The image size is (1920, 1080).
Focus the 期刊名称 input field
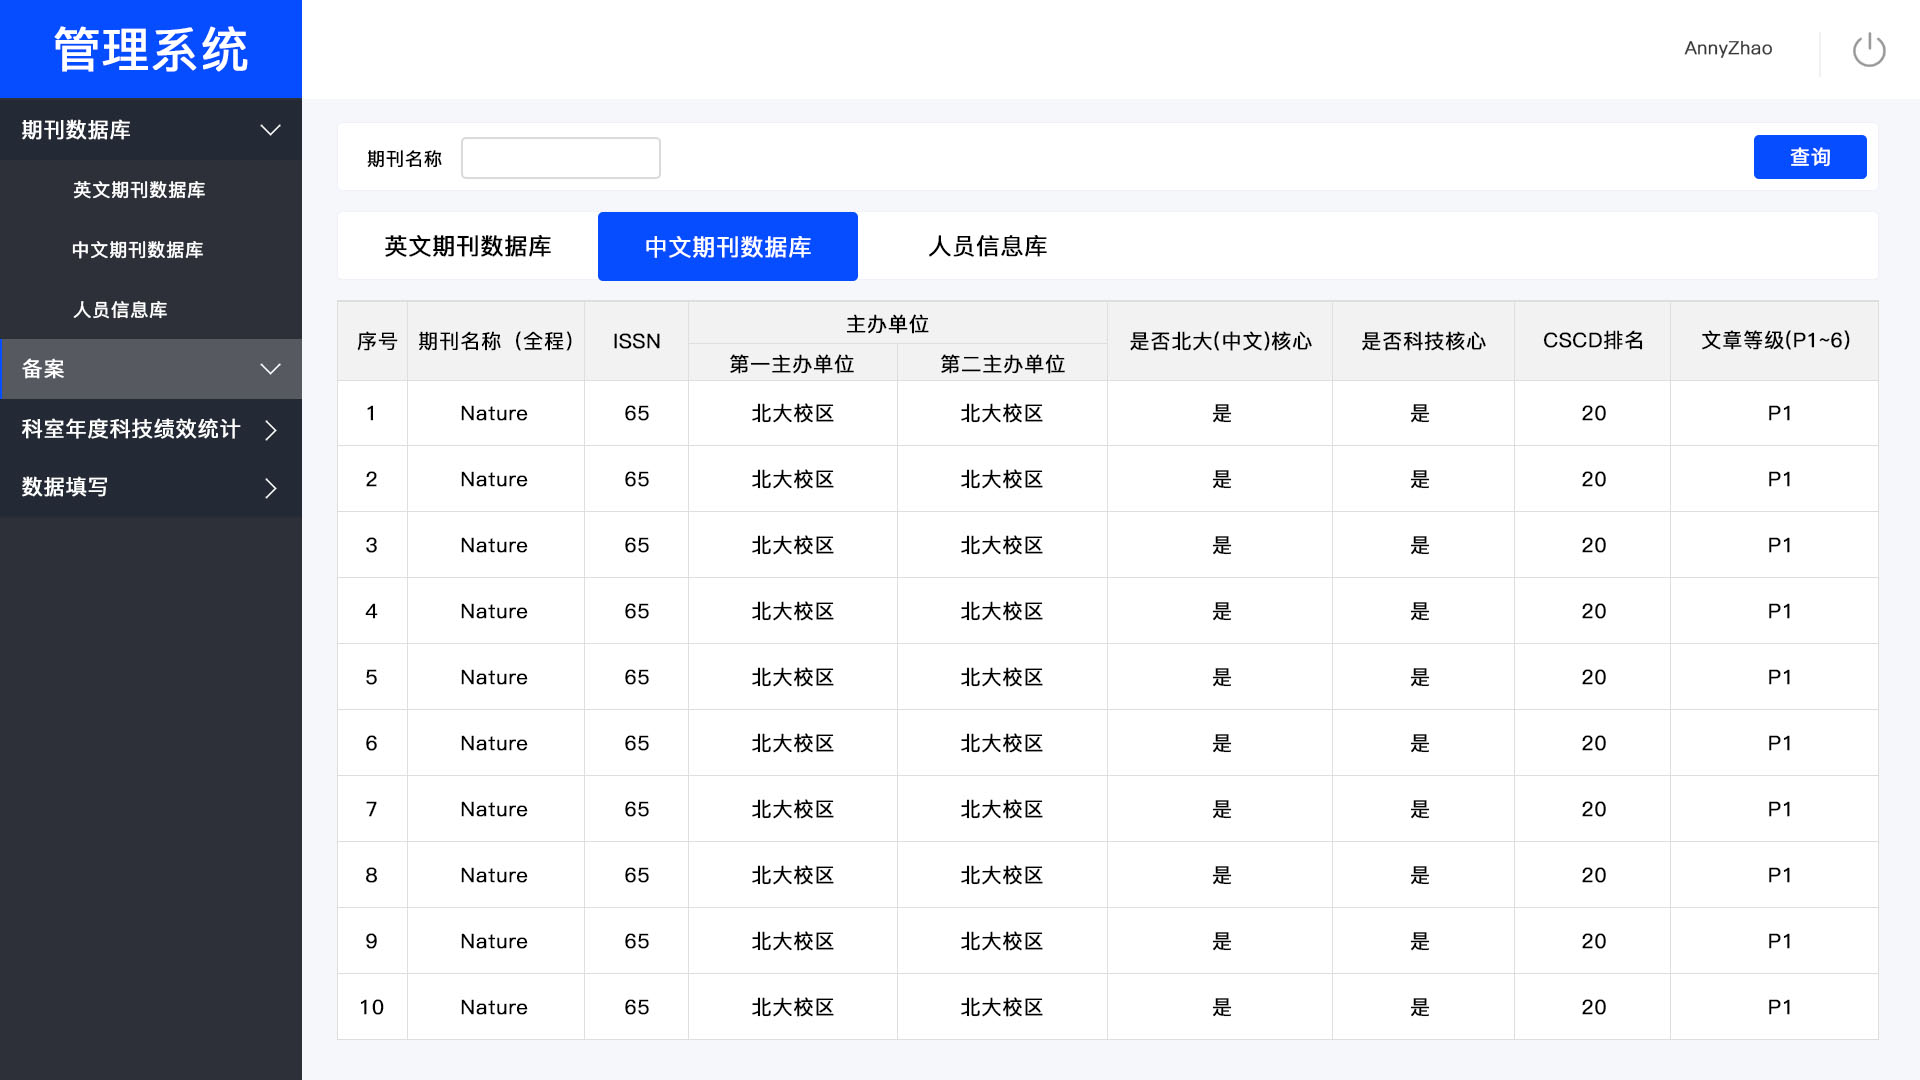click(x=560, y=158)
